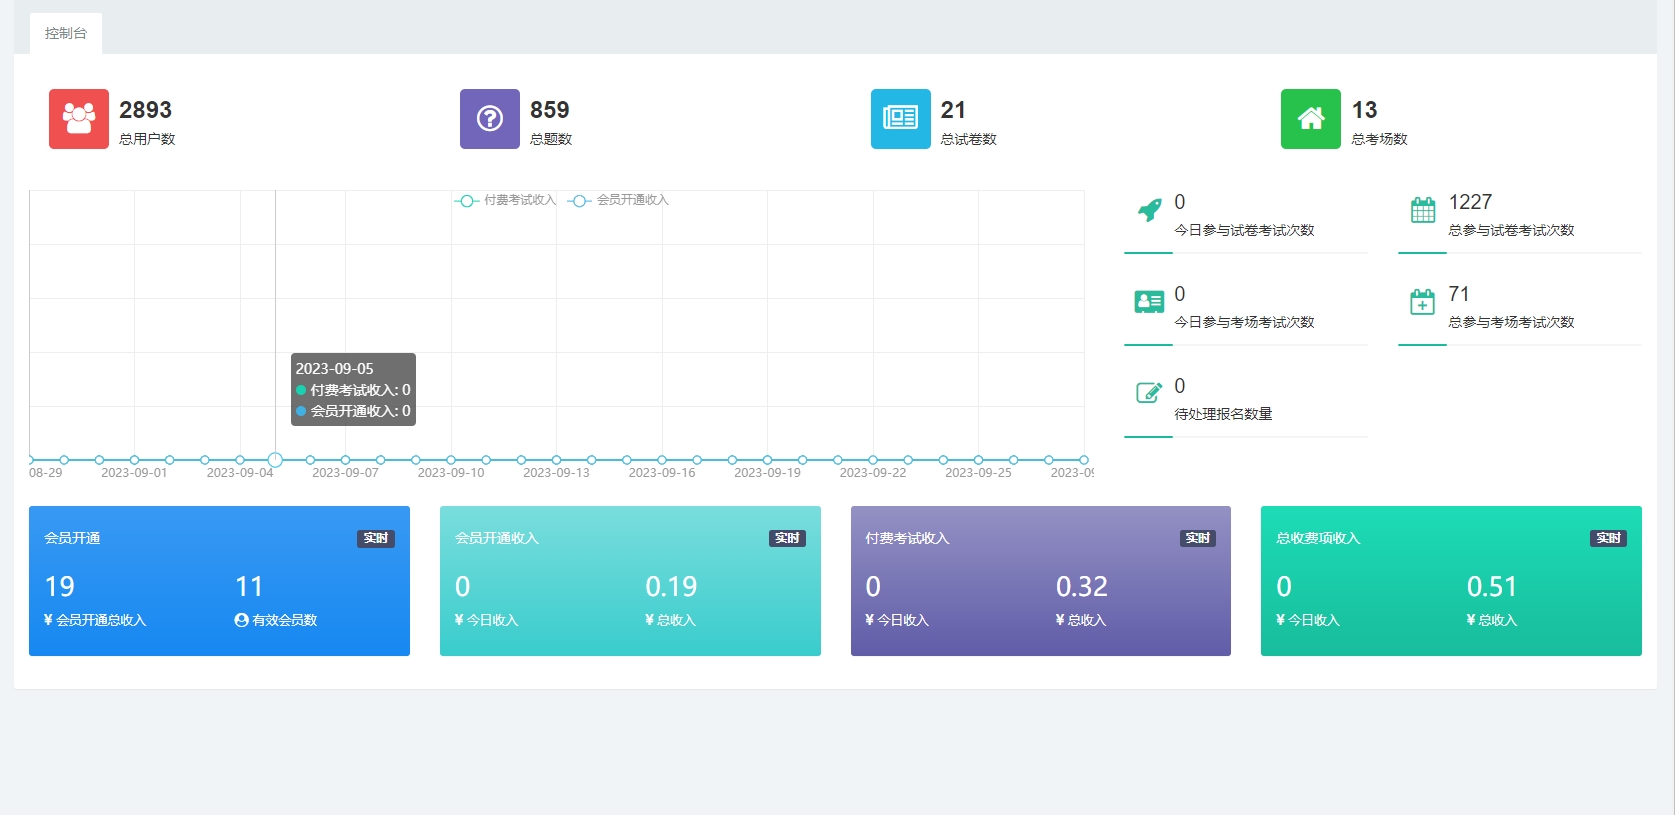Click the edit icon for 待处理报名数量
The width and height of the screenshot is (1675, 815).
[x=1149, y=393]
